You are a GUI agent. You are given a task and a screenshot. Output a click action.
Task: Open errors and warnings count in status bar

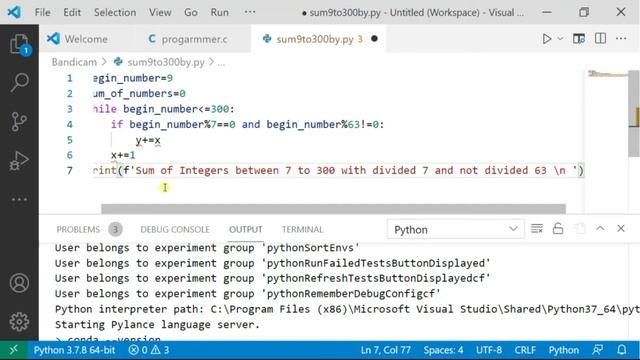[x=149, y=350]
